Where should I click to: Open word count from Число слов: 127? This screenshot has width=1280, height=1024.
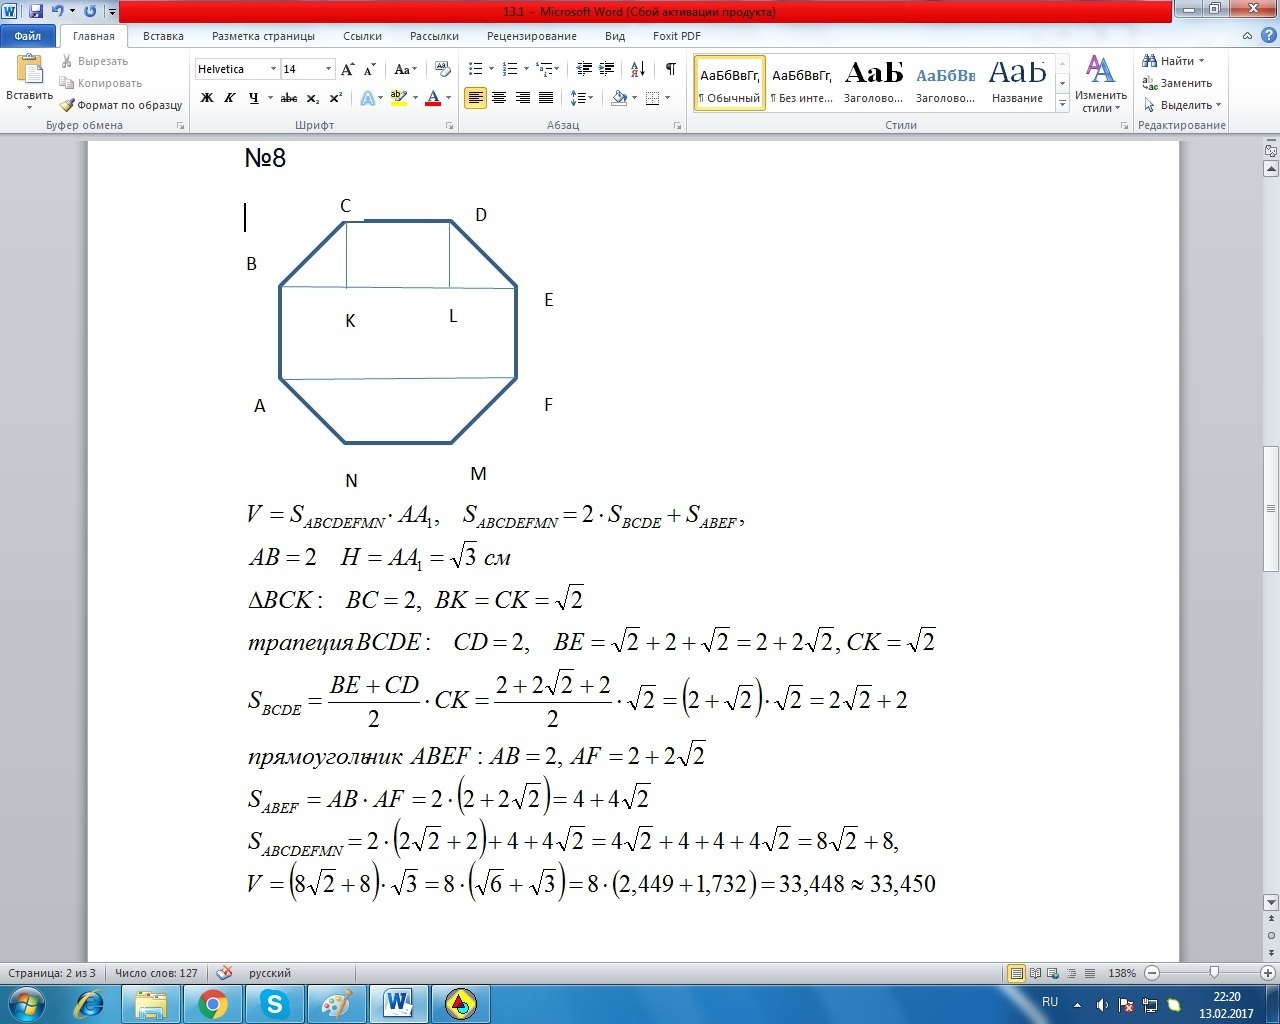[156, 973]
